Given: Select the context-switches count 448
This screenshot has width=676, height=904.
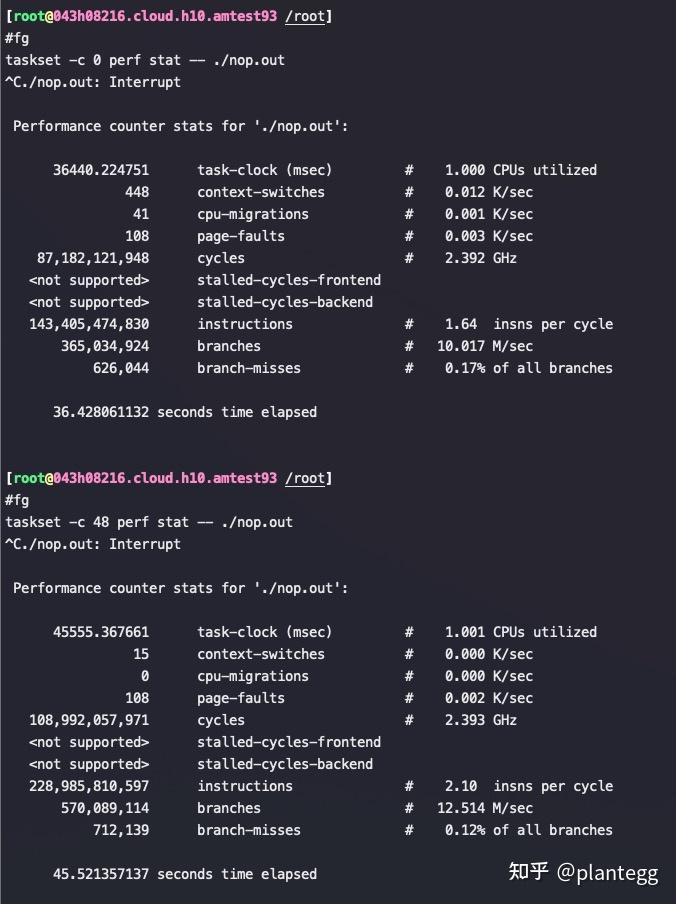Looking at the screenshot, I should click(137, 192).
